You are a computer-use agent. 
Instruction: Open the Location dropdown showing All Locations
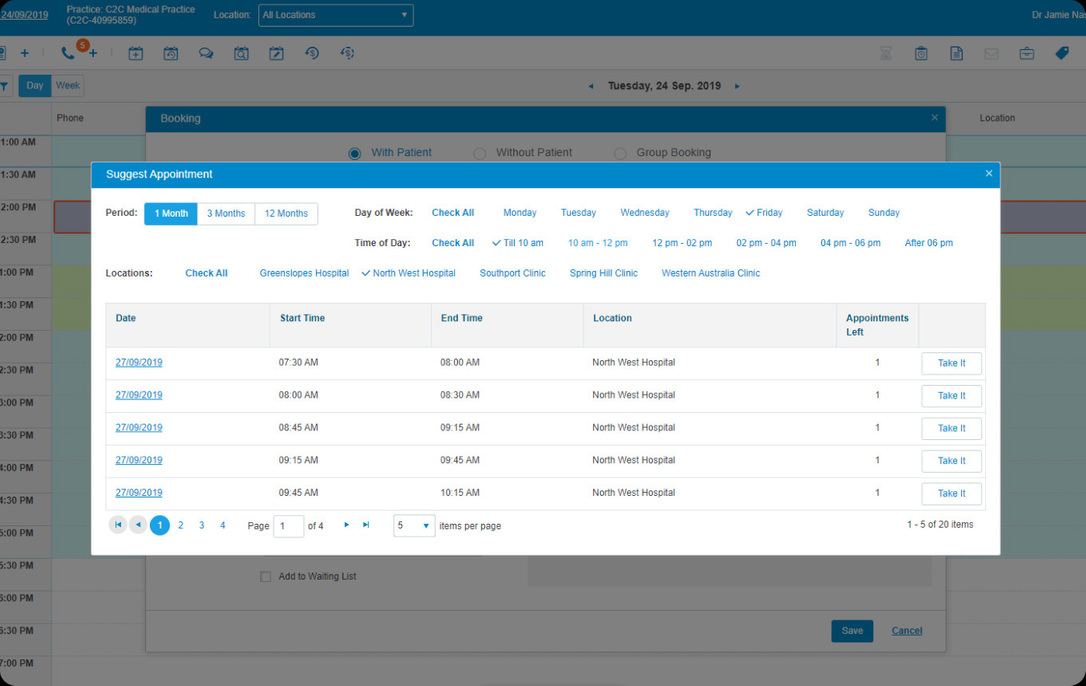[335, 15]
